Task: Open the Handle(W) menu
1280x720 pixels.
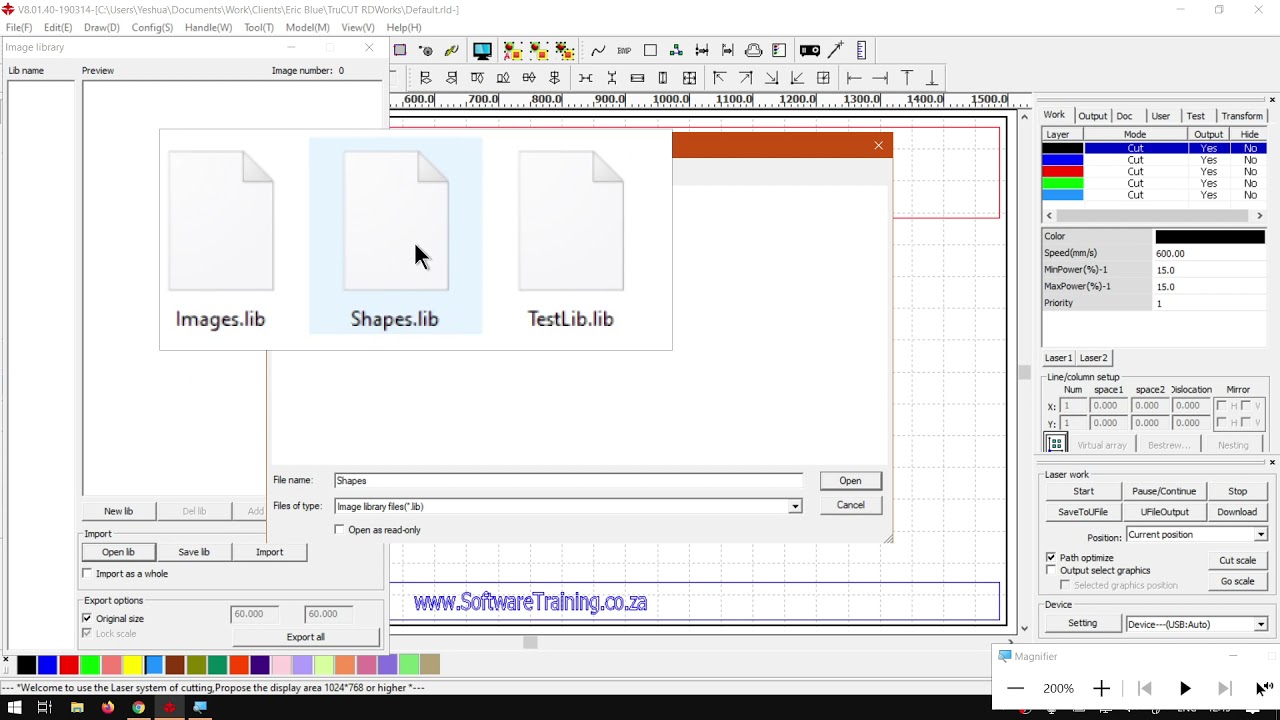Action: 208,28
